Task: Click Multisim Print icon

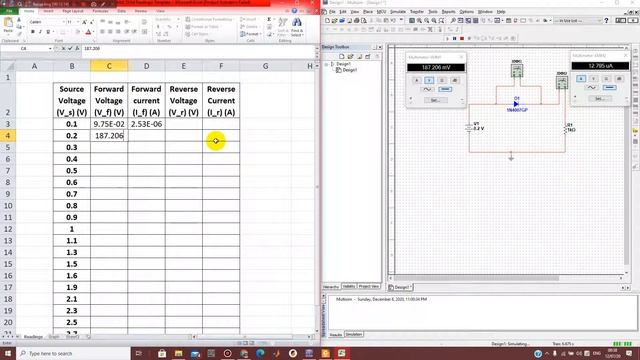Action: pos(356,20)
